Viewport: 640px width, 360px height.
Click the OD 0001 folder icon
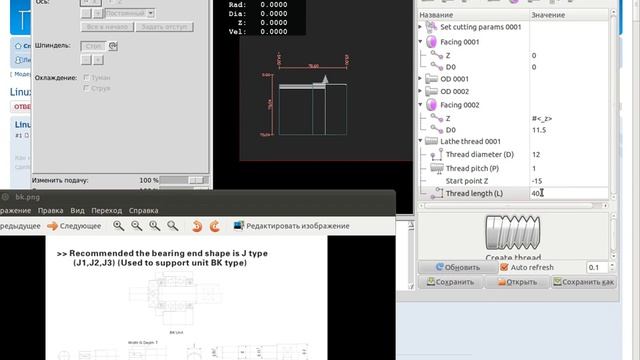click(431, 79)
